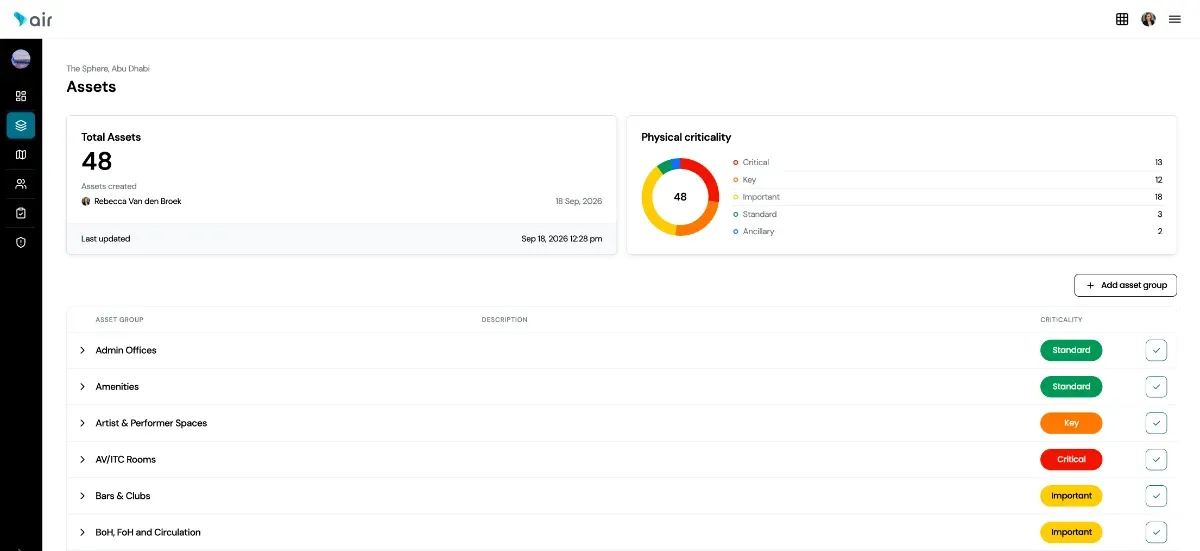Open the hamburger menu
This screenshot has width=1200, height=551.
(x=1175, y=19)
